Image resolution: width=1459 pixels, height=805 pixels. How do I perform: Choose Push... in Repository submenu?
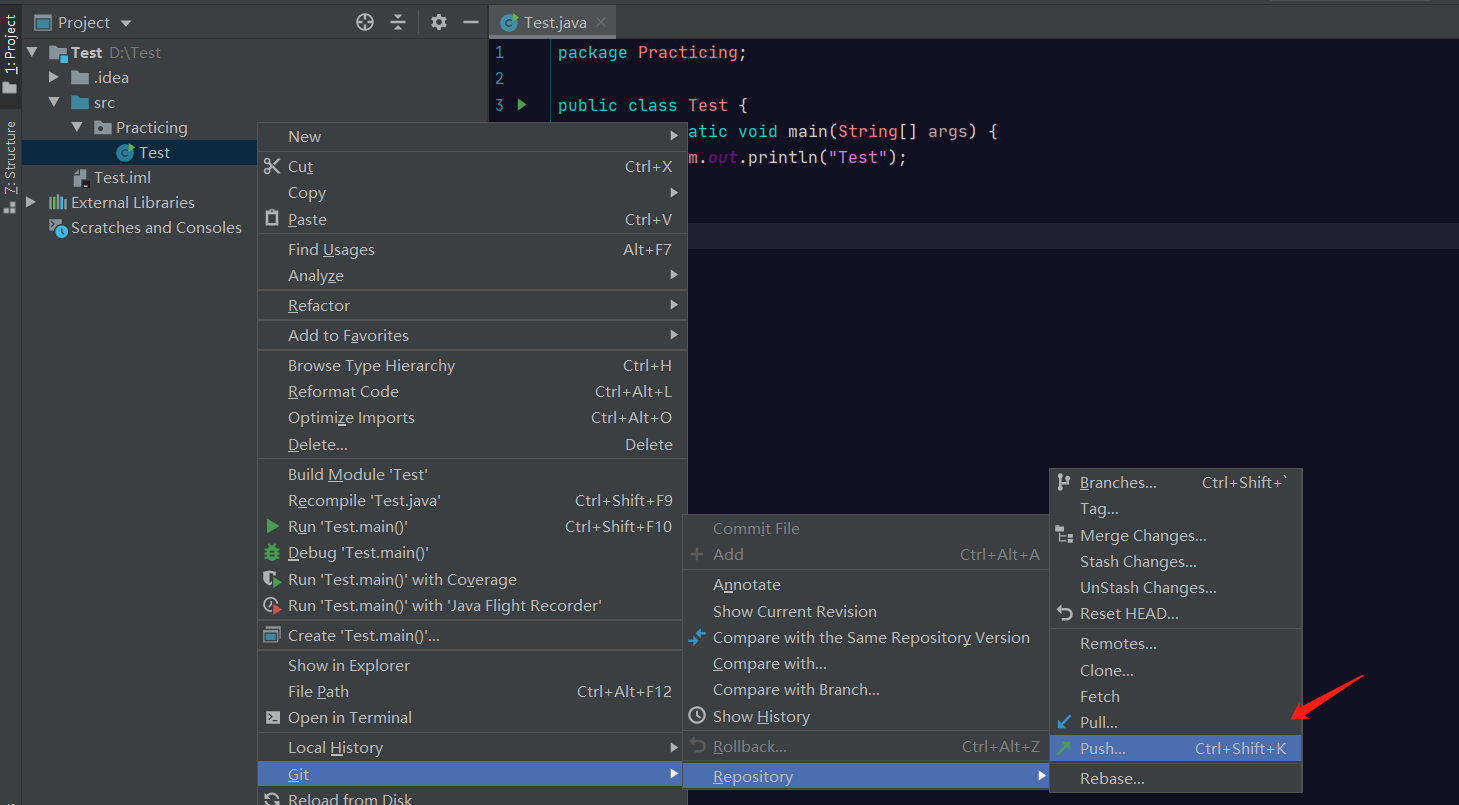pos(1176,748)
